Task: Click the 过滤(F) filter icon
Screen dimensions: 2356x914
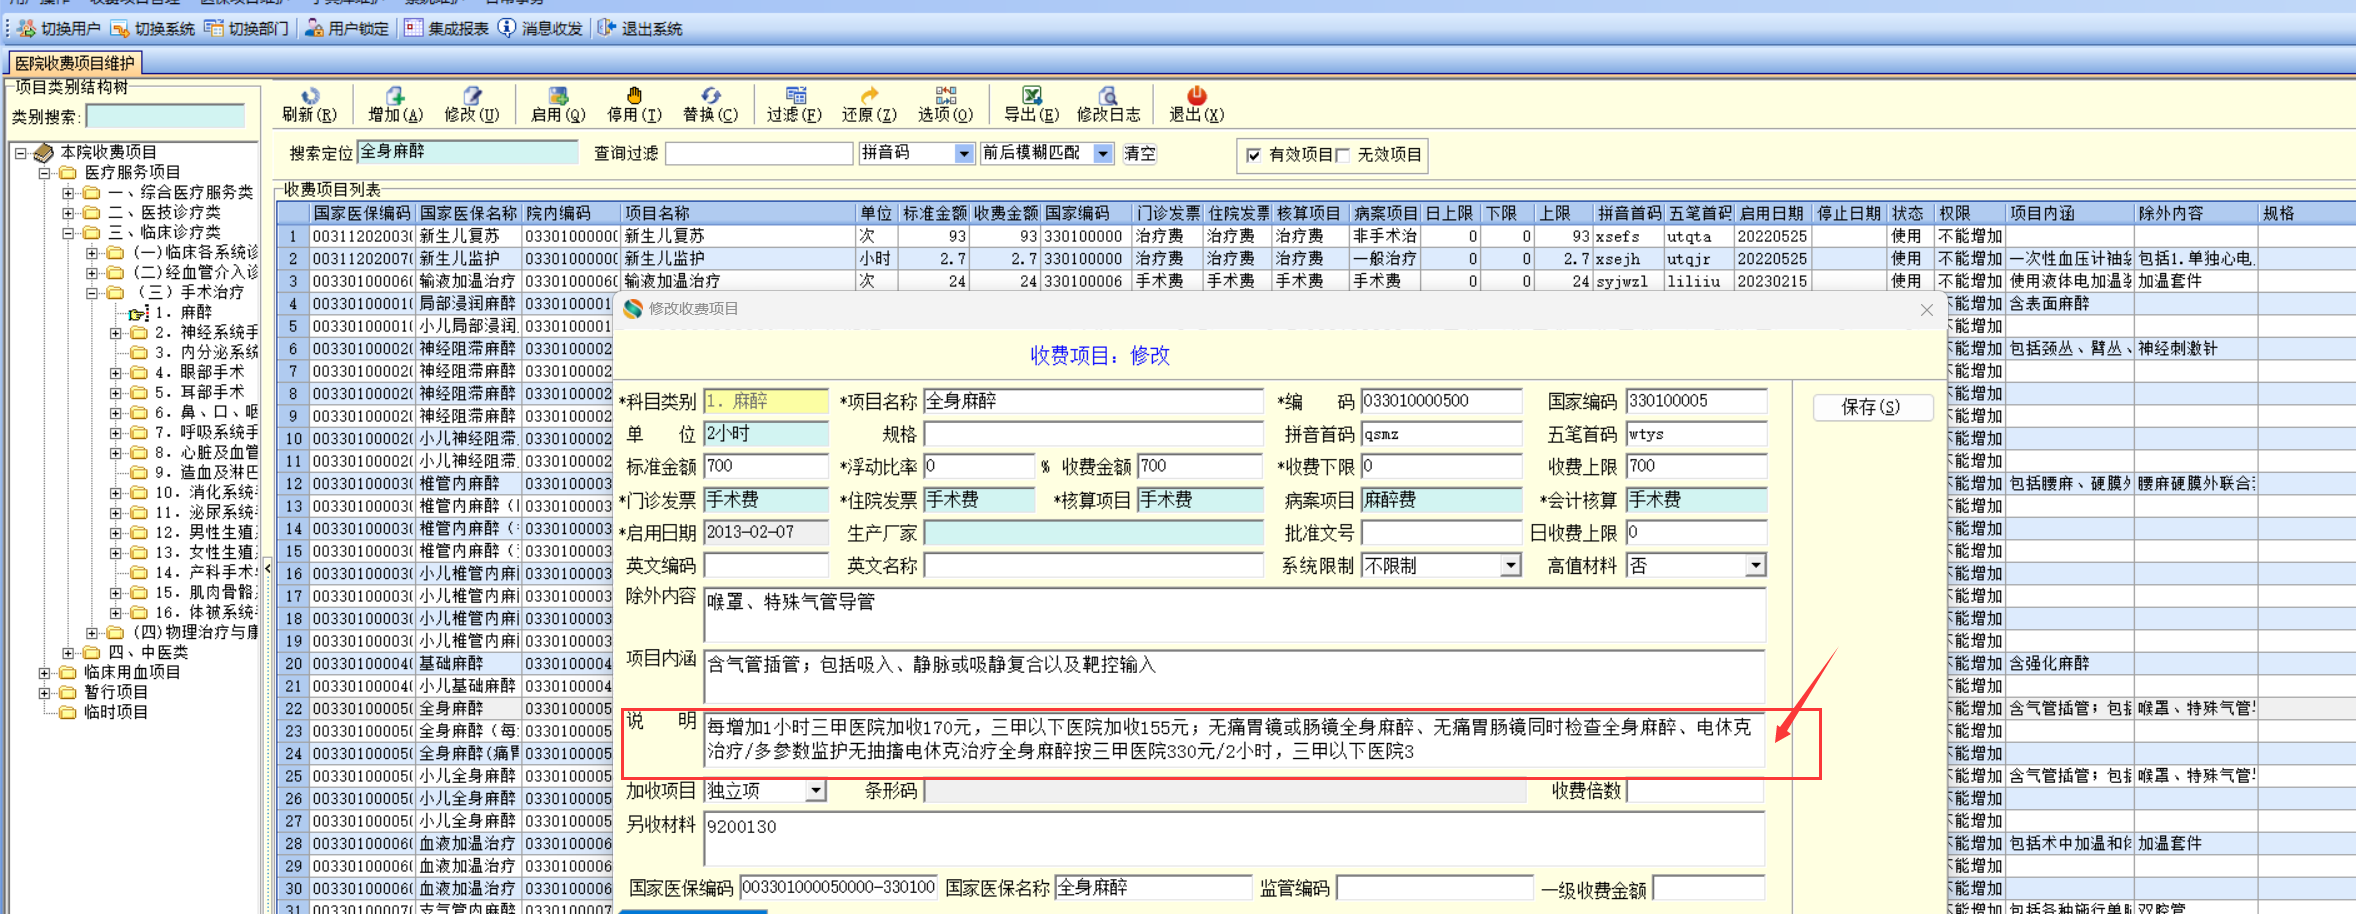Action: click(x=795, y=96)
